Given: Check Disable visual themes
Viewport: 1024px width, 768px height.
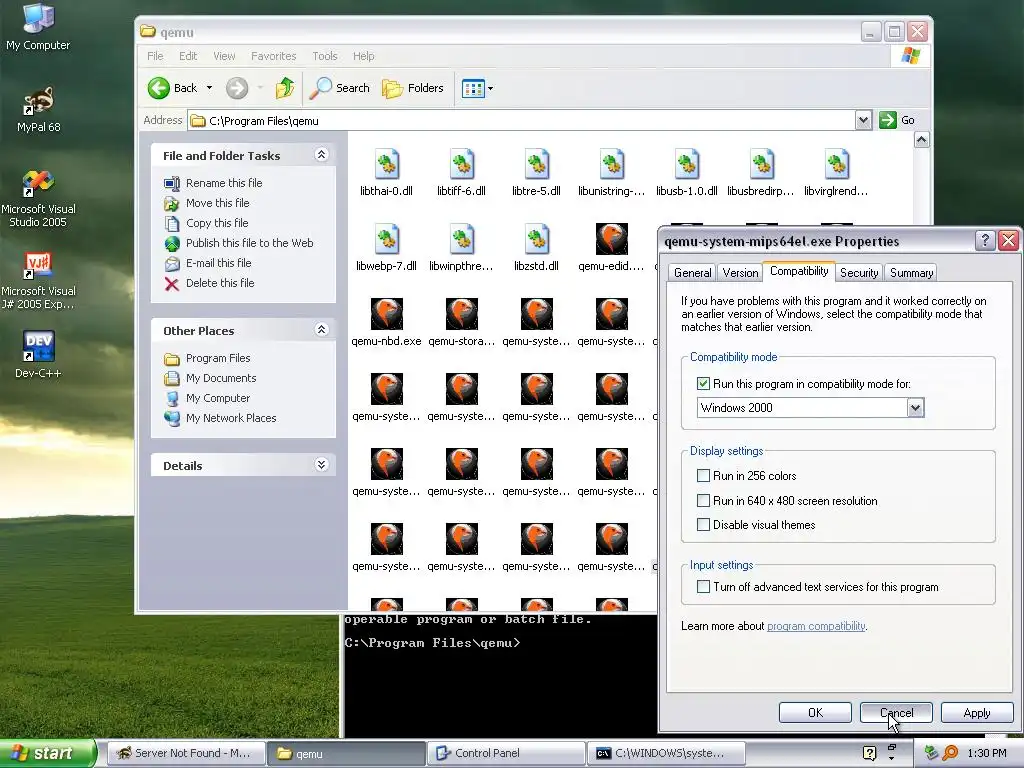Looking at the screenshot, I should [x=703, y=524].
